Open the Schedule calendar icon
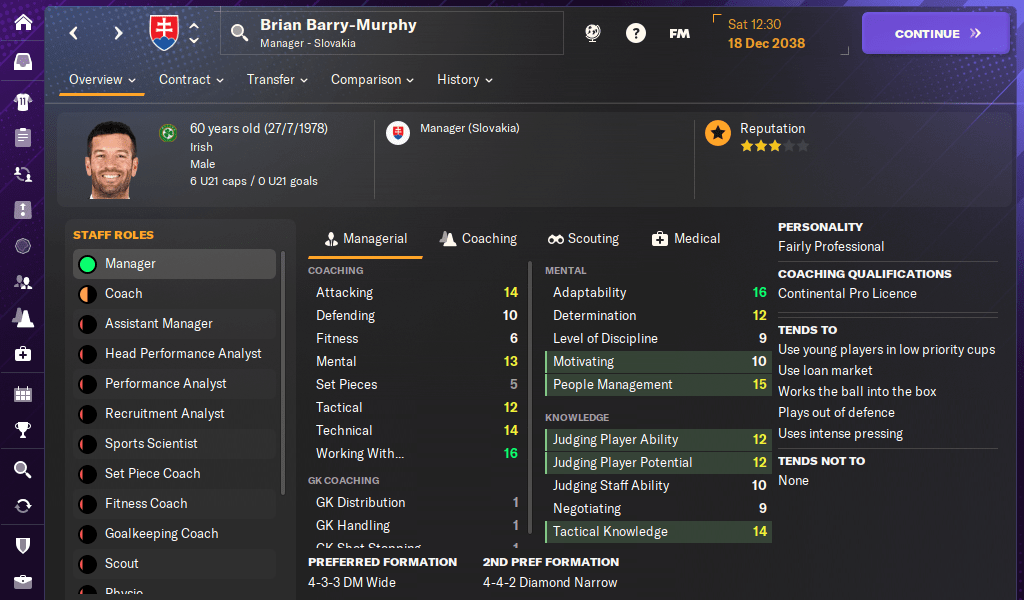The height and width of the screenshot is (600, 1024). pyautogui.click(x=23, y=394)
